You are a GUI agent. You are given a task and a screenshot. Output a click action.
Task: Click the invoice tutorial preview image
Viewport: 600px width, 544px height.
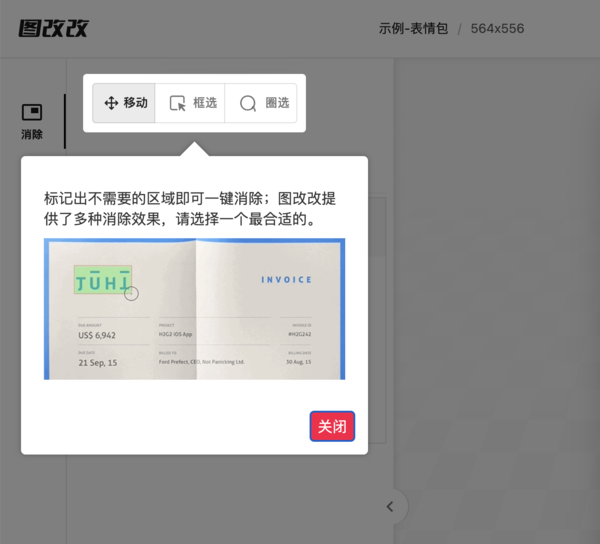pos(194,309)
